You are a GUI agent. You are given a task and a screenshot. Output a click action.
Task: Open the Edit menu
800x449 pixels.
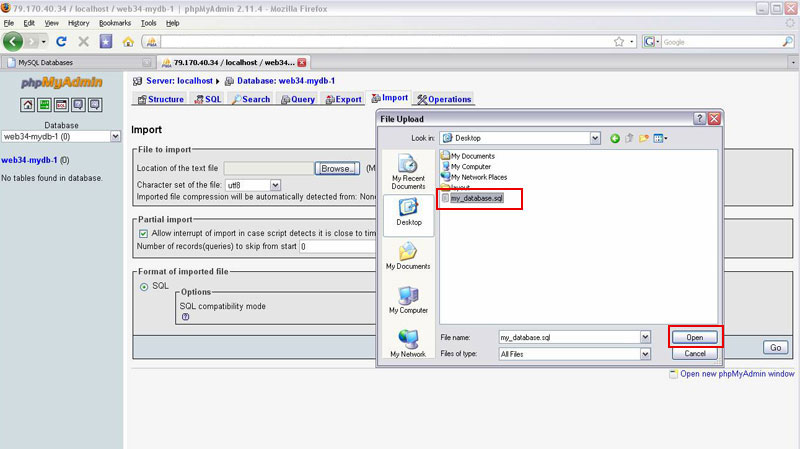pyautogui.click(x=29, y=23)
